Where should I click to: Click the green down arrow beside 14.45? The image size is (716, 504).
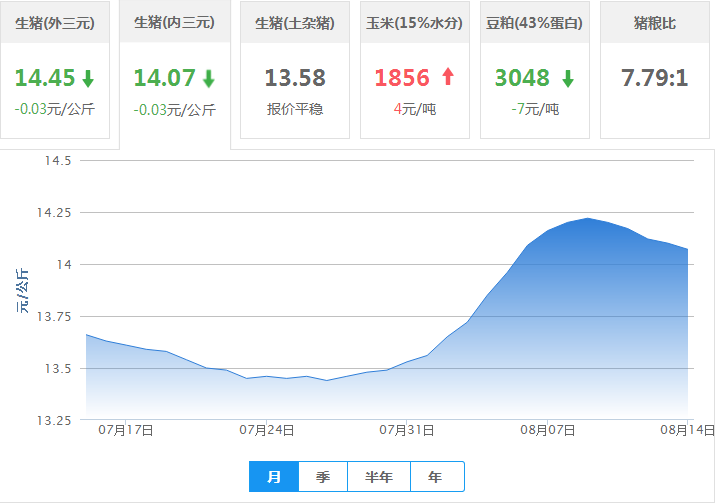(89, 78)
